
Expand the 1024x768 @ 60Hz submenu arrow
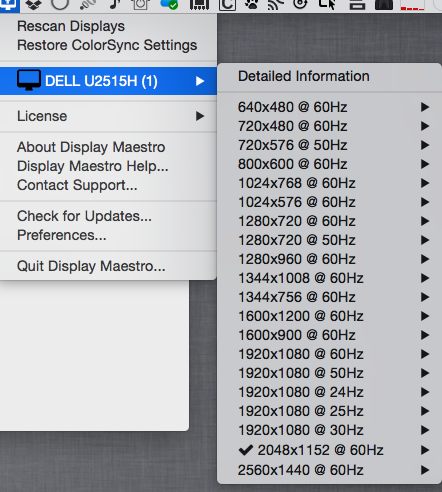coord(425,183)
